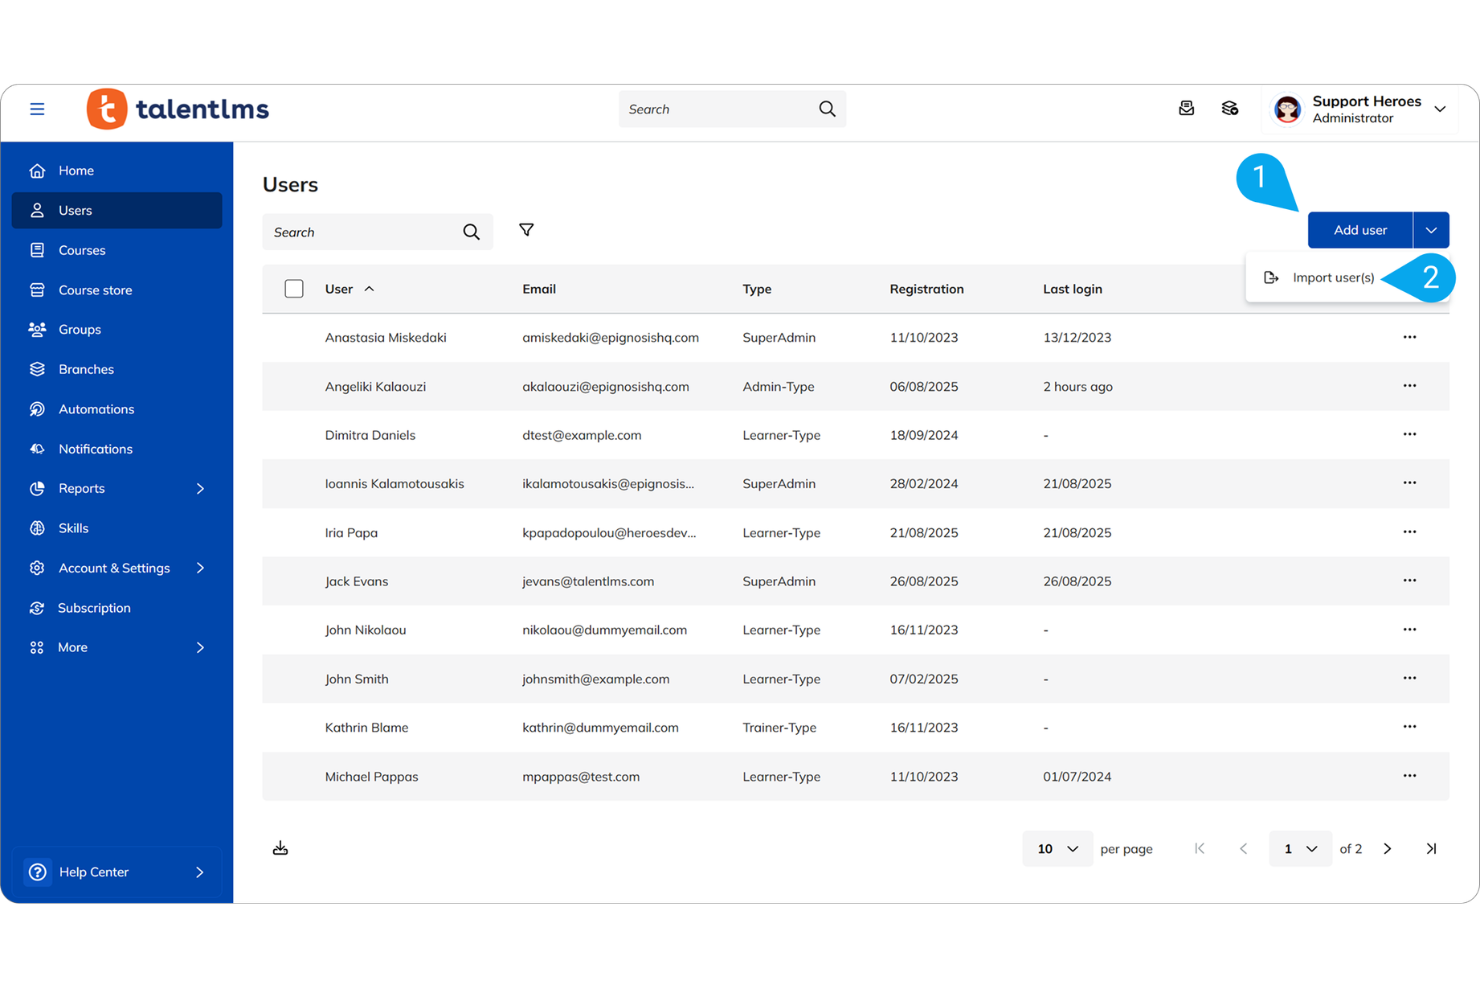Screen dimensions: 1480x987
Task: Open the filter options next to the search bar
Action: coord(527,230)
